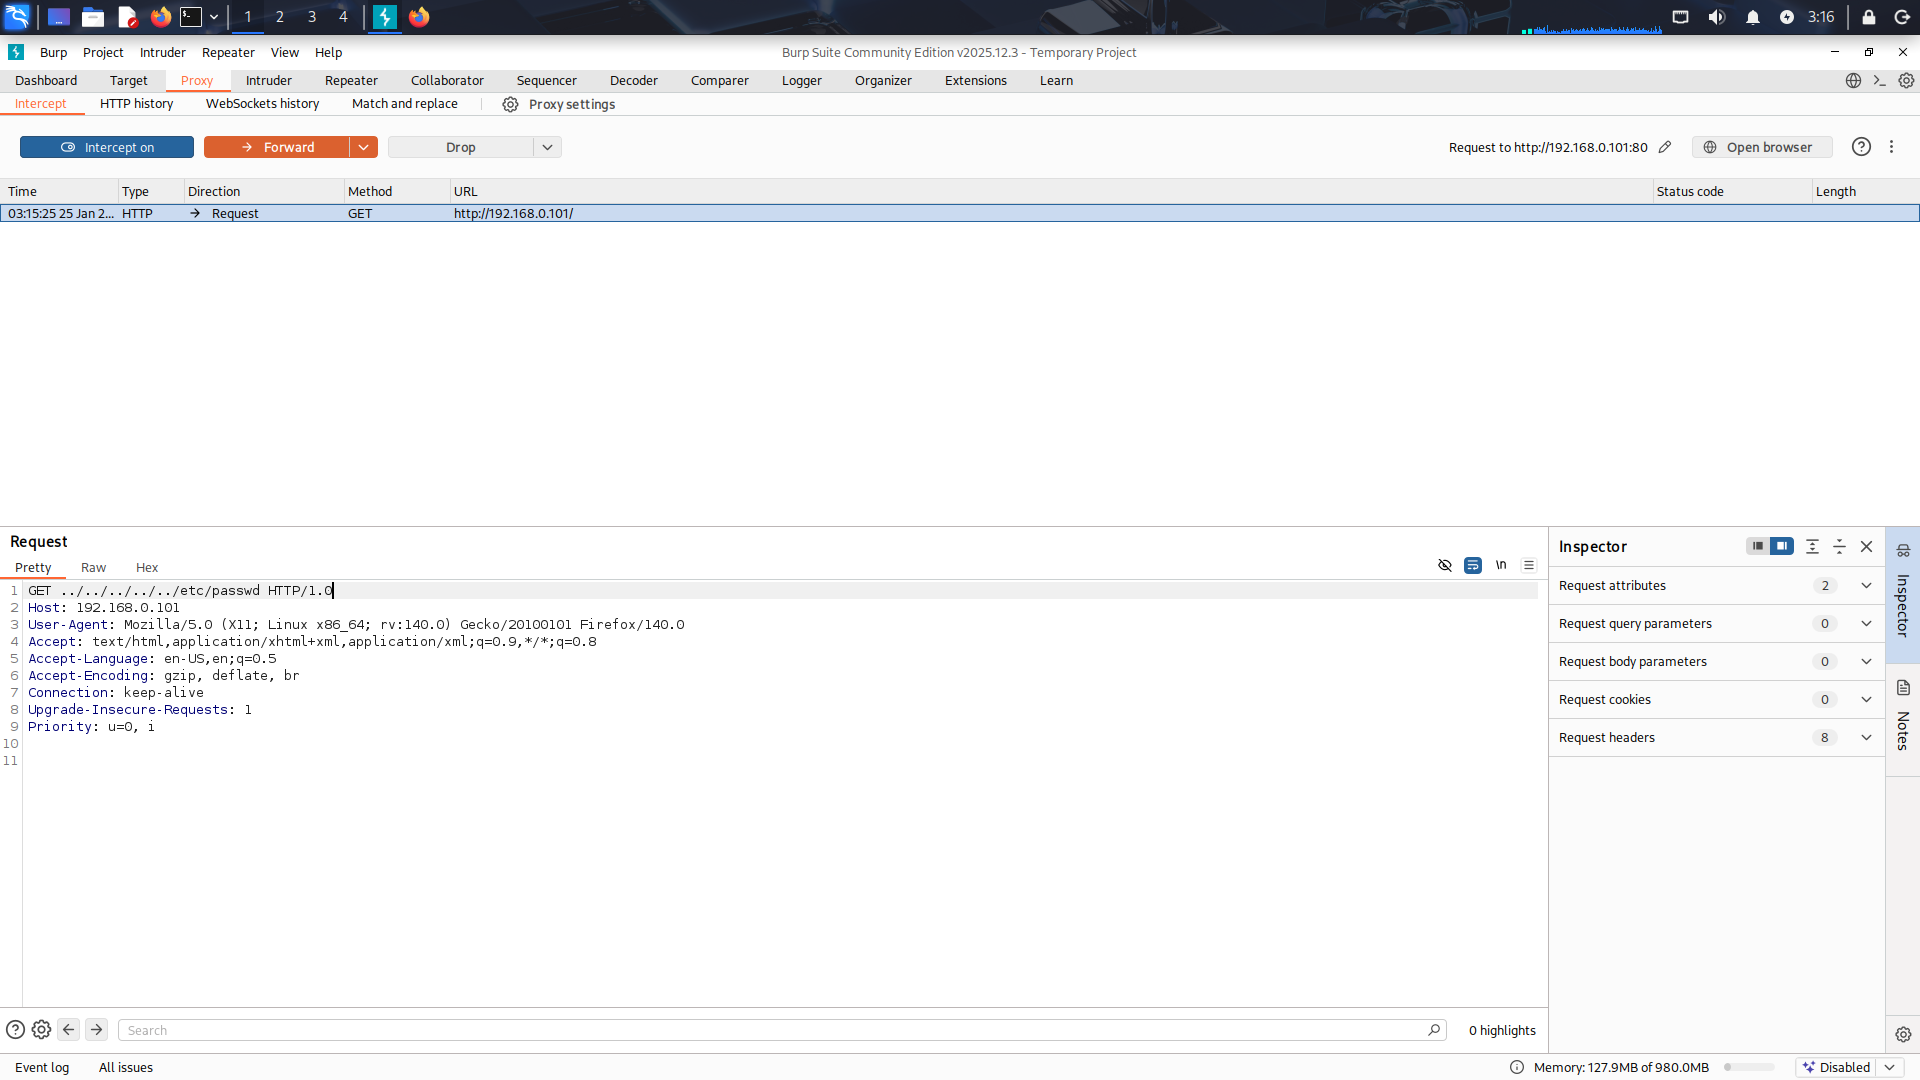Viewport: 1920px width, 1080px height.
Task: Toggle hide non-printable characters eye icon
Action: [1444, 565]
